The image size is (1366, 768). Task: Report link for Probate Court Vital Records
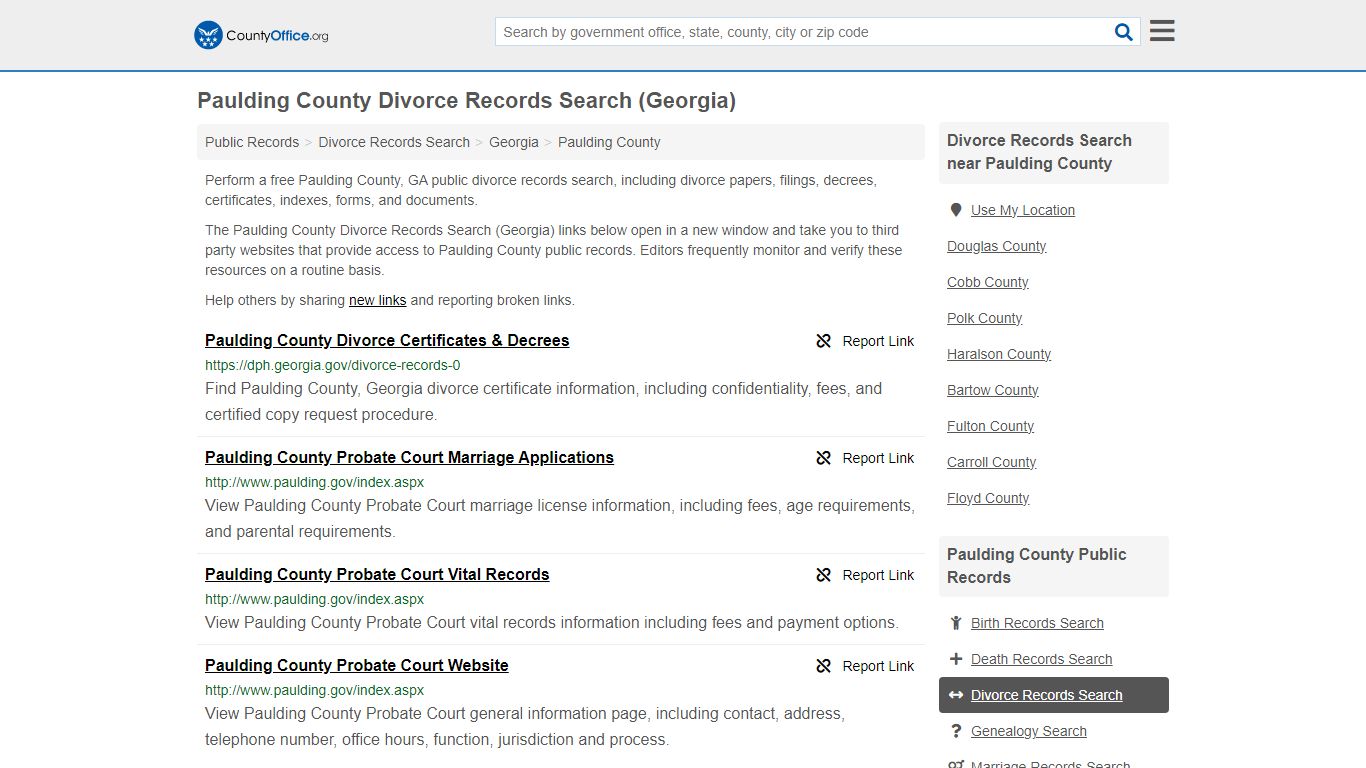[x=878, y=575]
